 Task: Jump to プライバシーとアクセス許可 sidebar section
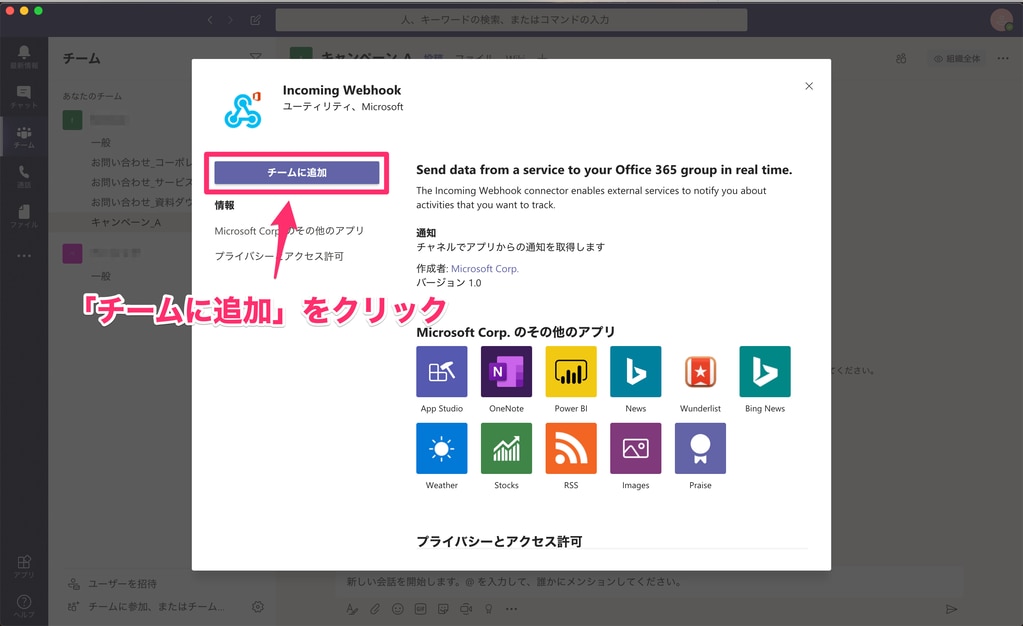click(x=279, y=256)
